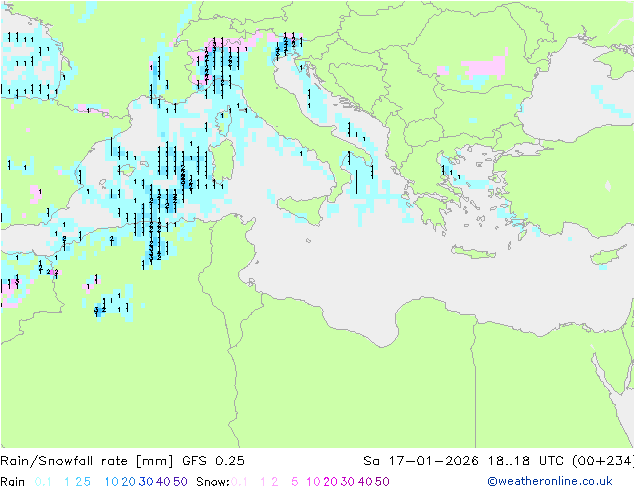The height and width of the screenshot is (490, 634).
Task: Pick the Snow legend 0.1 color value
Action: 239,482
